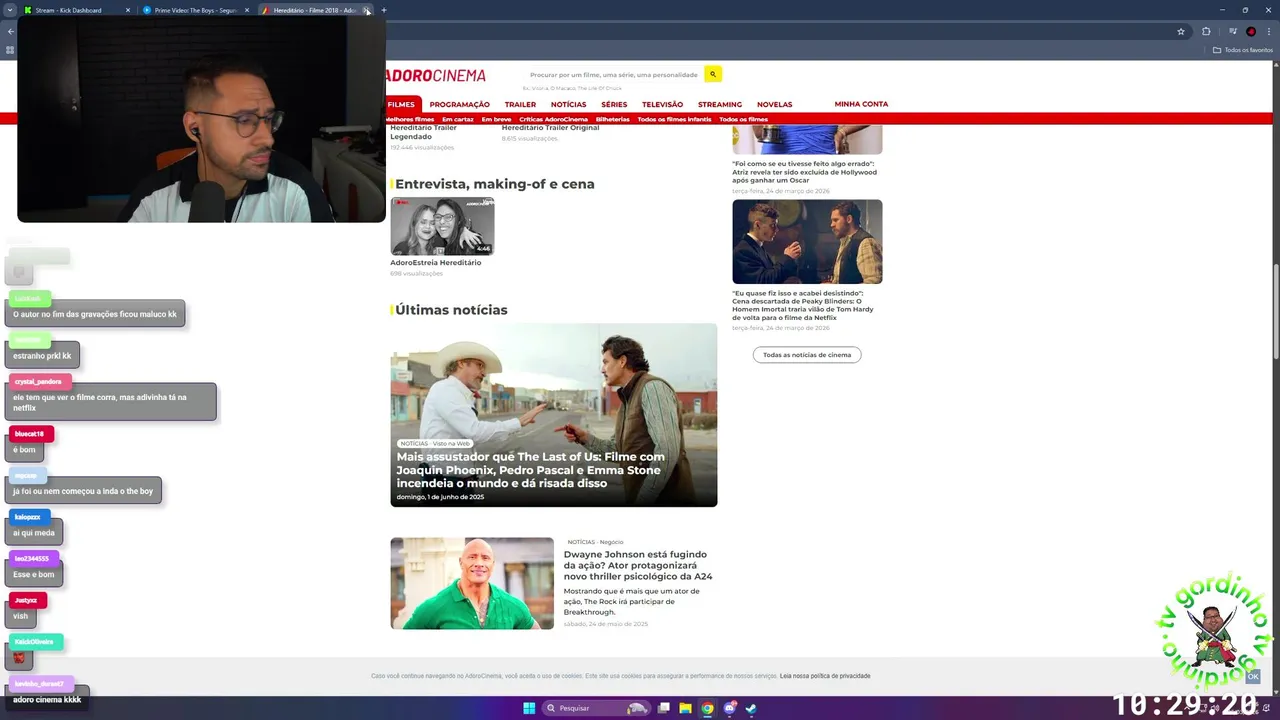The height and width of the screenshot is (720, 1280).
Task: Open the Todos os favoritos bookmarks folder
Action: [x=1243, y=50]
